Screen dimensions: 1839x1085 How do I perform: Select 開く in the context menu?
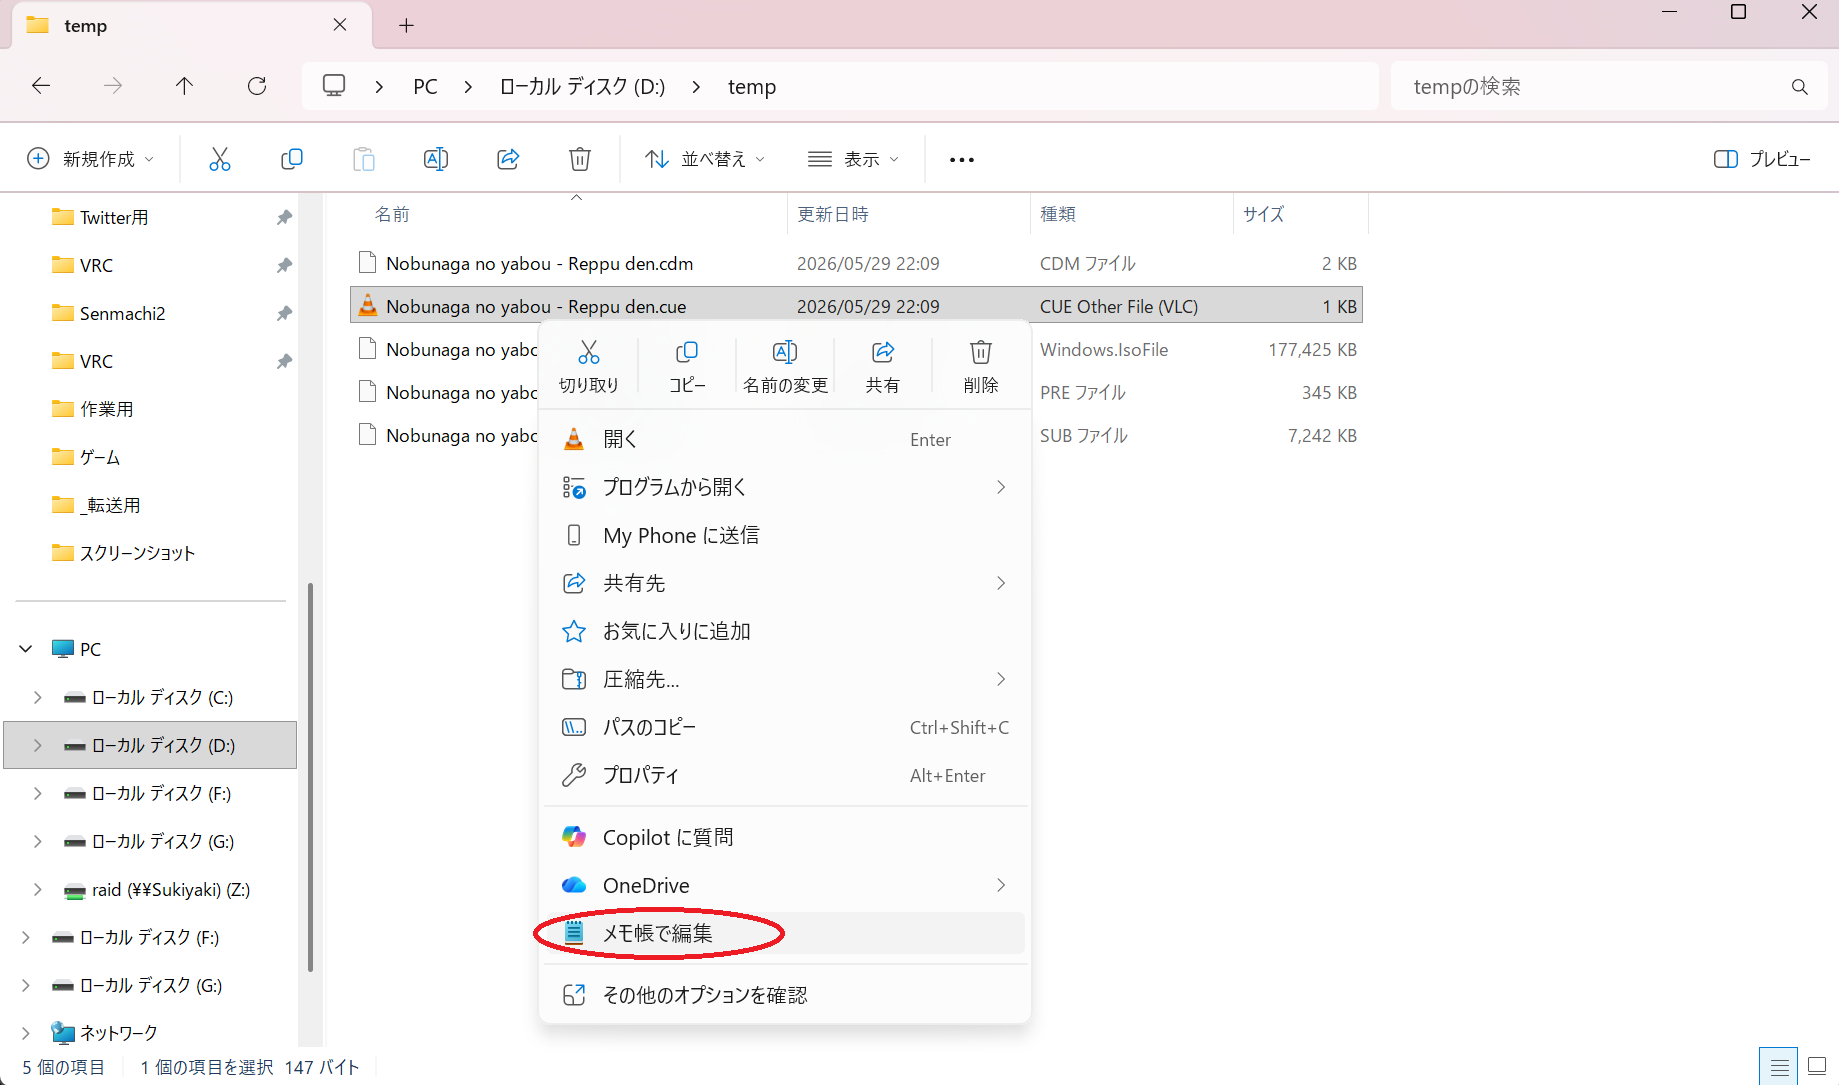(x=784, y=439)
